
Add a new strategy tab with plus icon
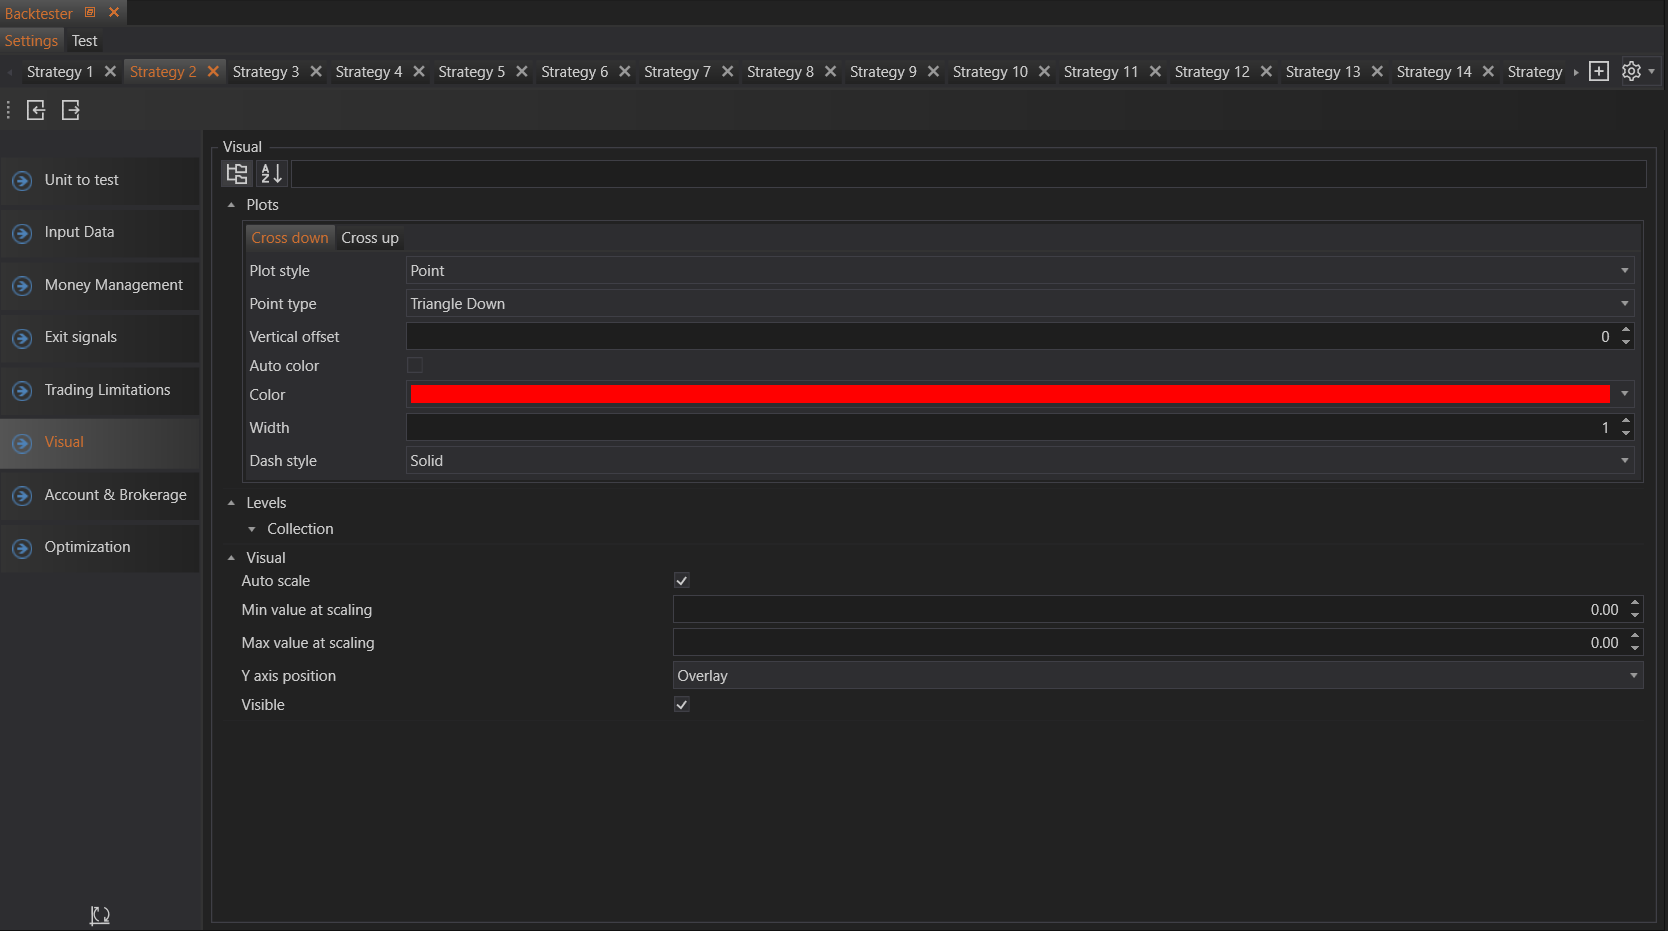pos(1599,72)
